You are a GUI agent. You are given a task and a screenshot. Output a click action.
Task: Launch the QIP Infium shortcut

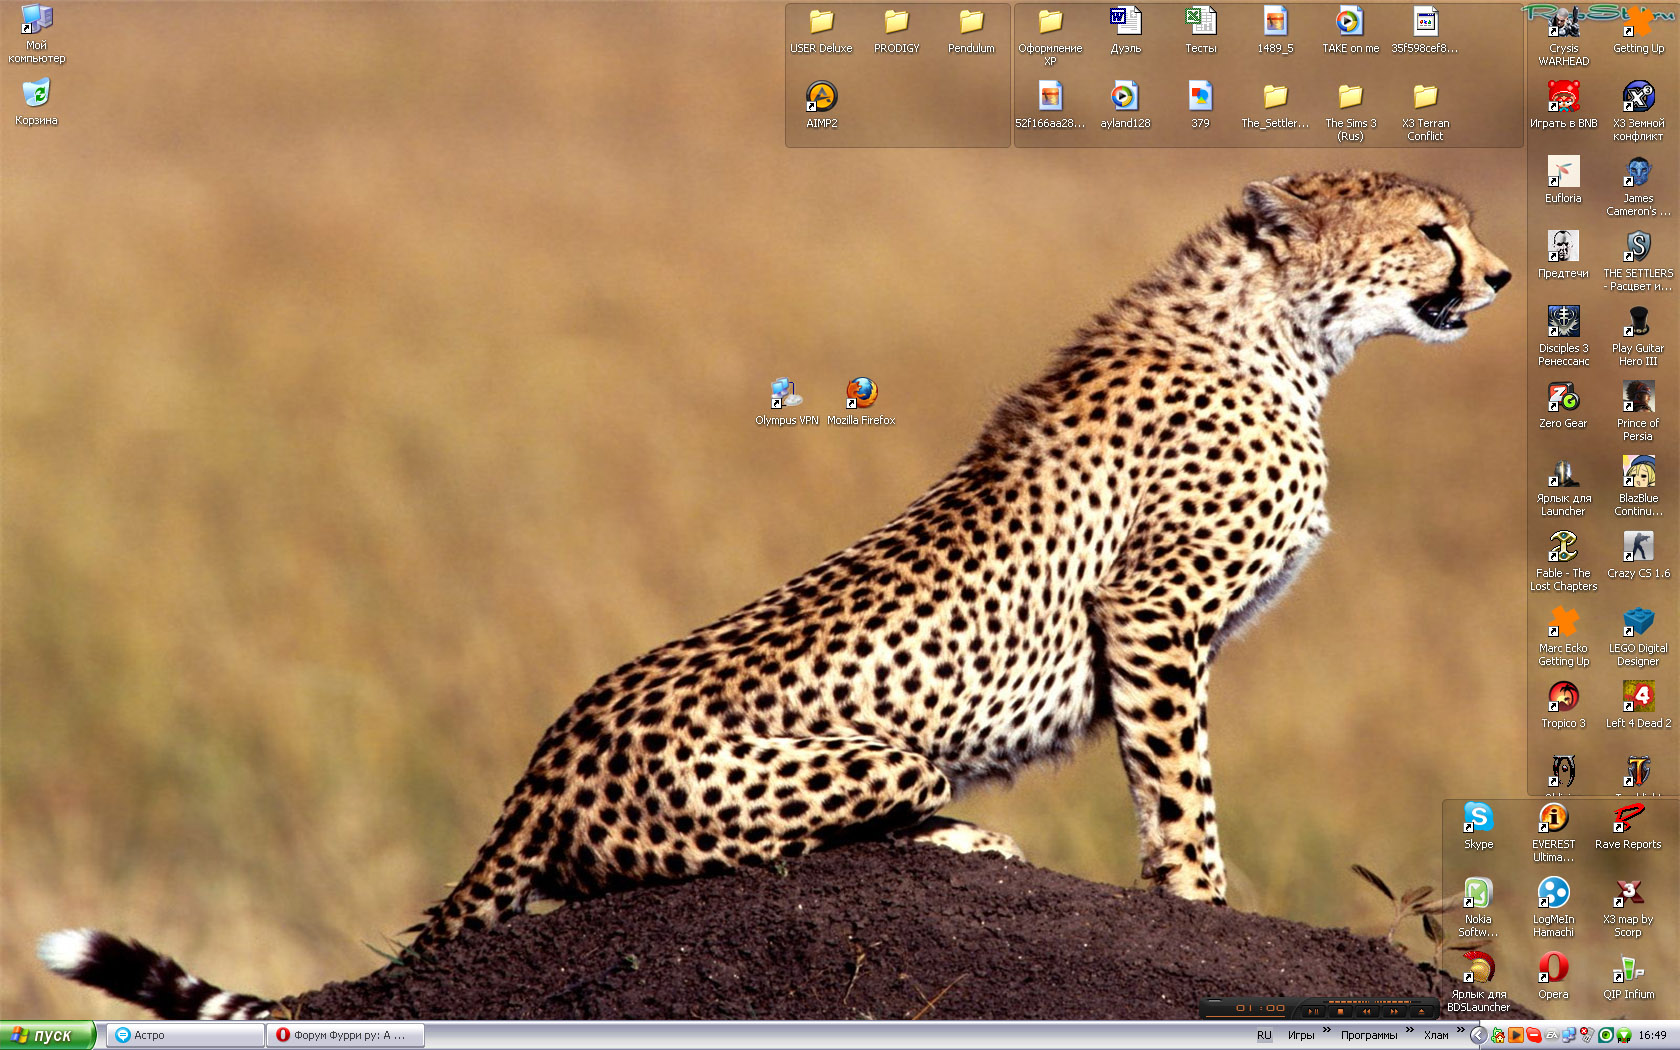click(x=1628, y=968)
